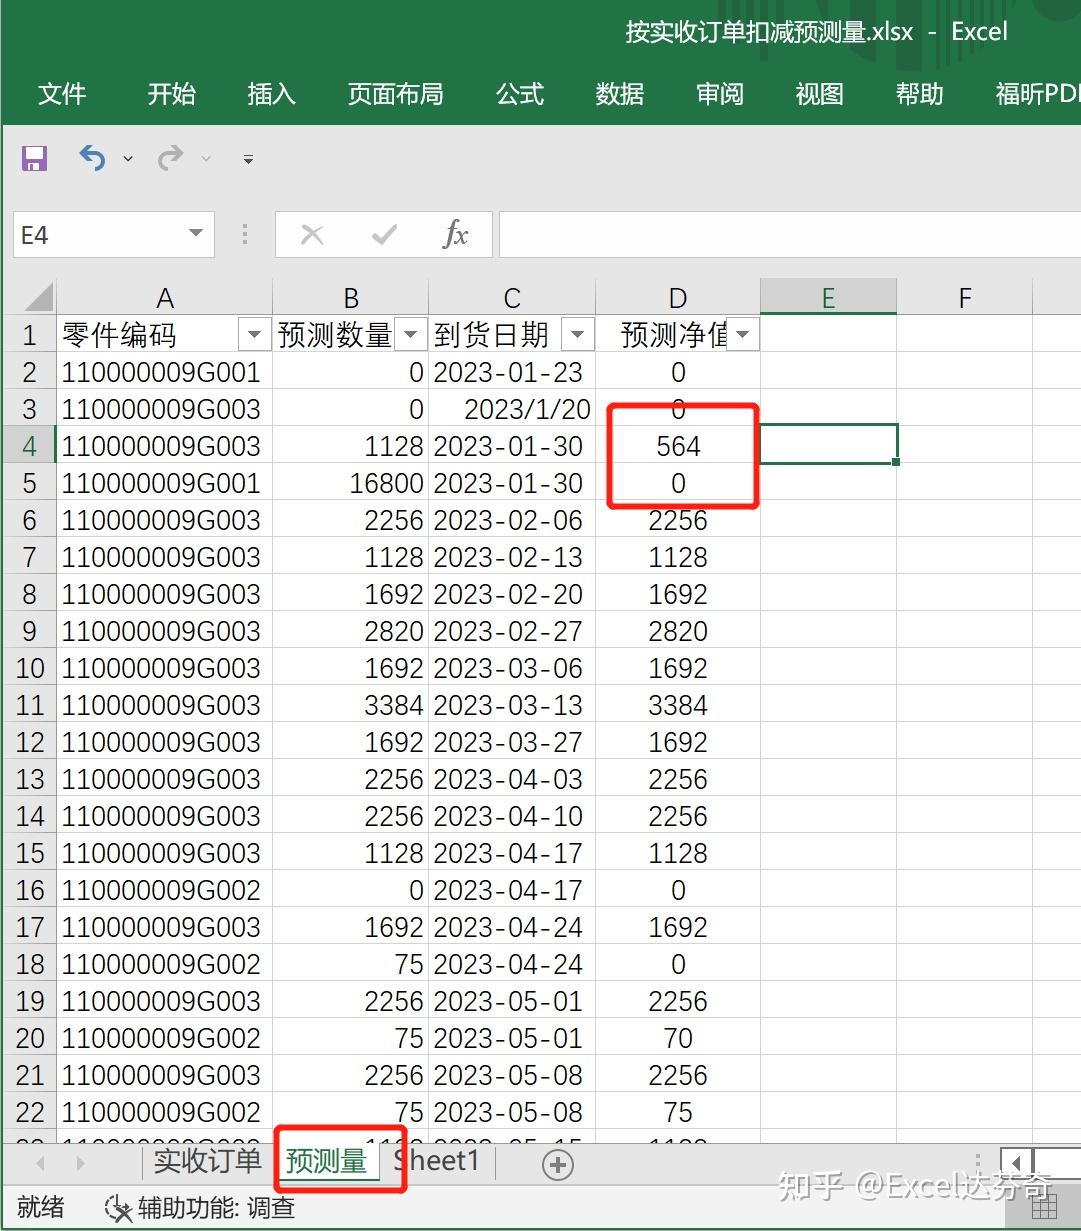Click the new sheet plus icon
The height and width of the screenshot is (1231, 1081).
557,1163
